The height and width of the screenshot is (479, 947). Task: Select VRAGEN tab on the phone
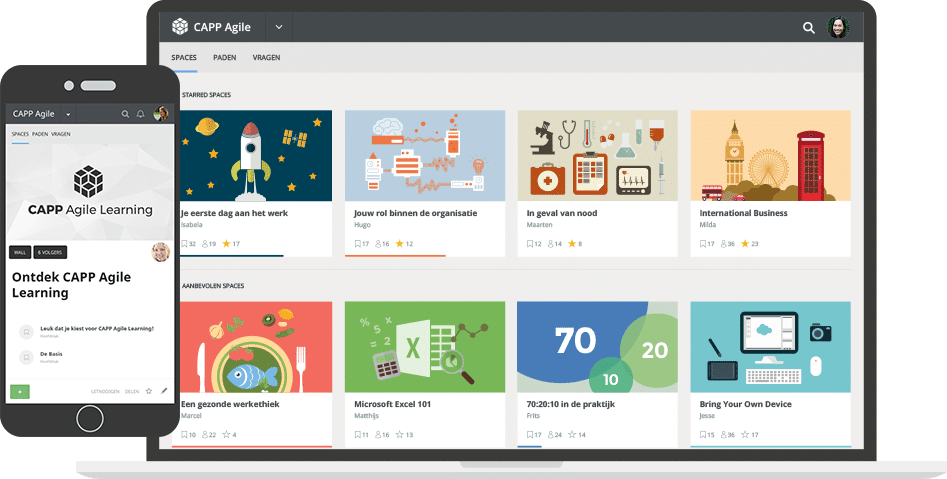tap(60, 134)
